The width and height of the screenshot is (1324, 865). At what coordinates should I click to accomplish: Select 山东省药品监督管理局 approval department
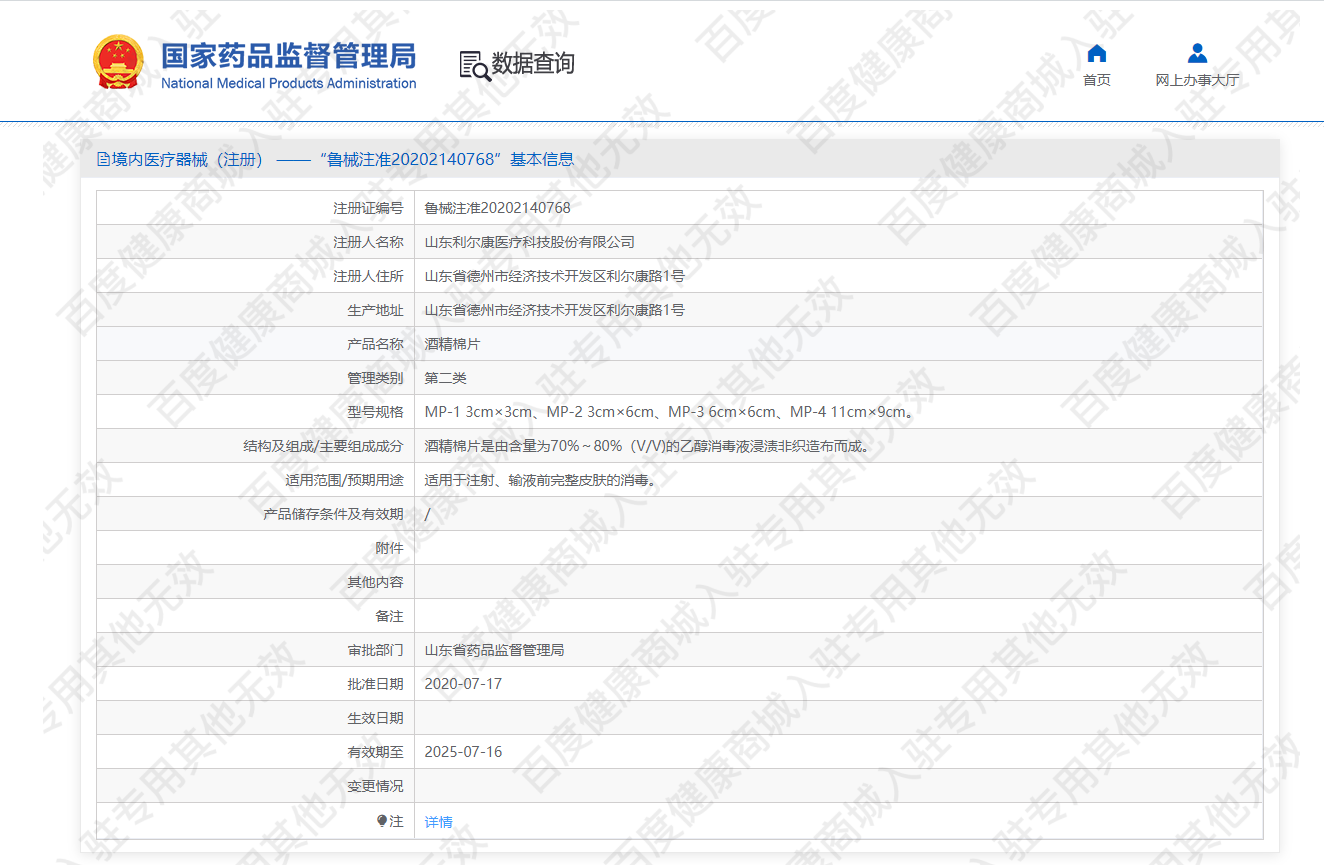(x=495, y=650)
